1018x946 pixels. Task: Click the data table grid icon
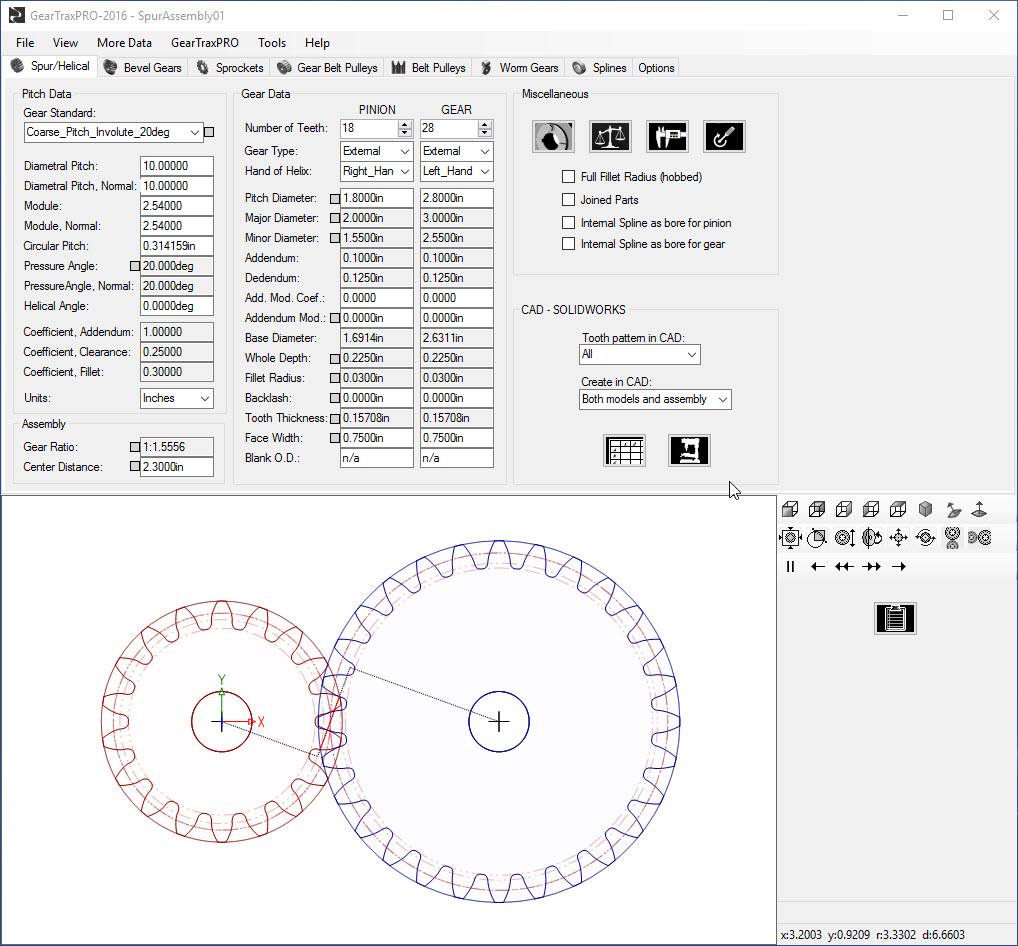tap(625, 450)
